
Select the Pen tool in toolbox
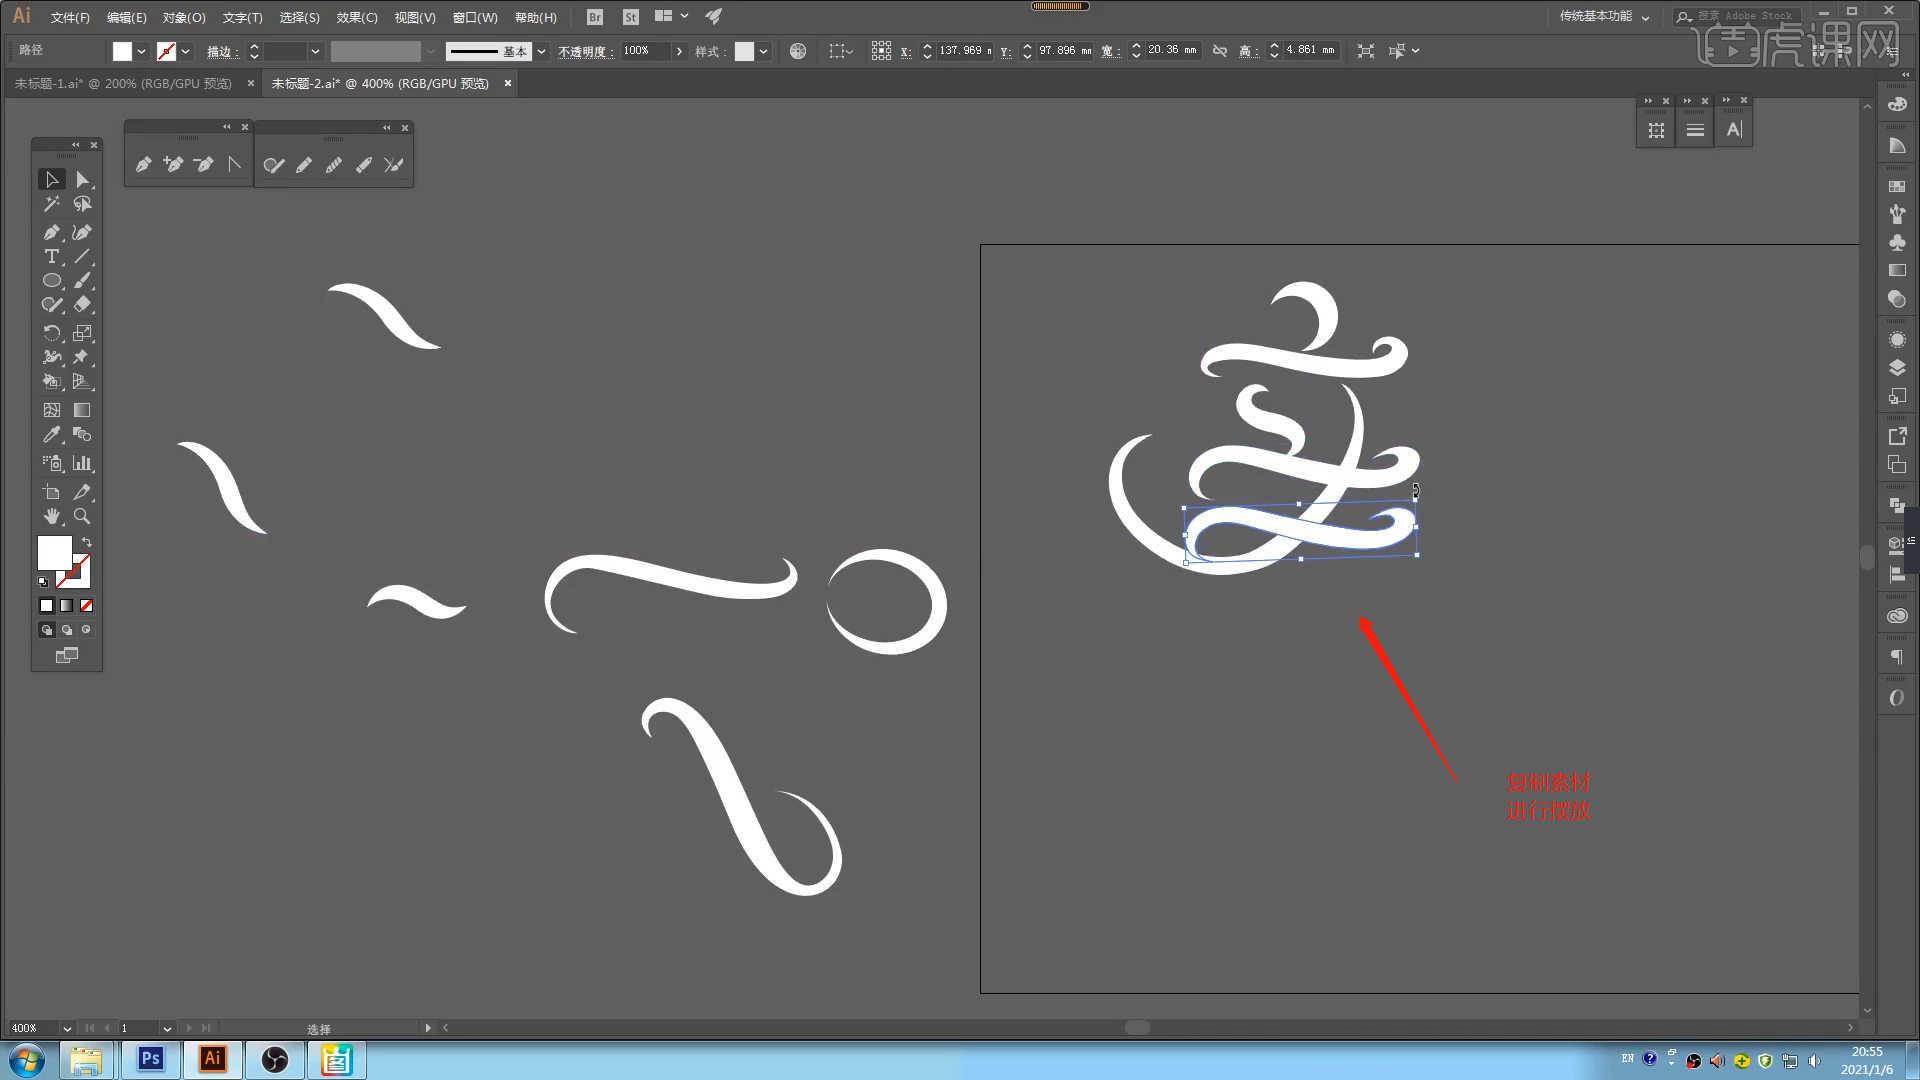pos(51,232)
